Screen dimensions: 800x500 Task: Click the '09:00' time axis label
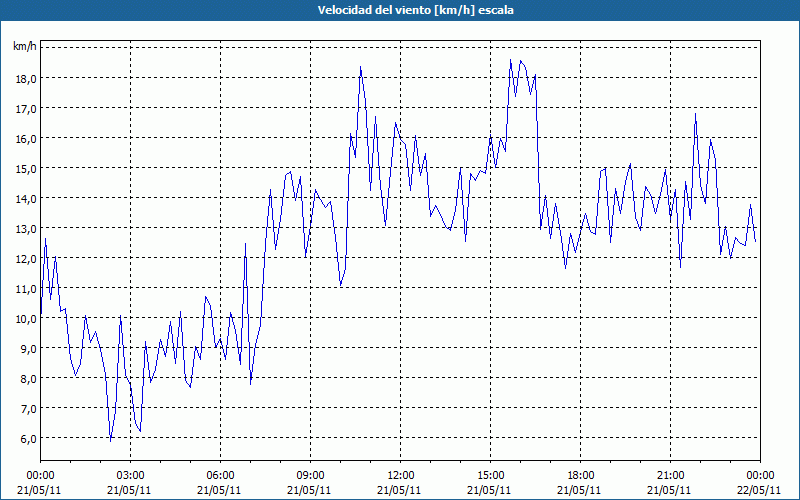(x=310, y=476)
